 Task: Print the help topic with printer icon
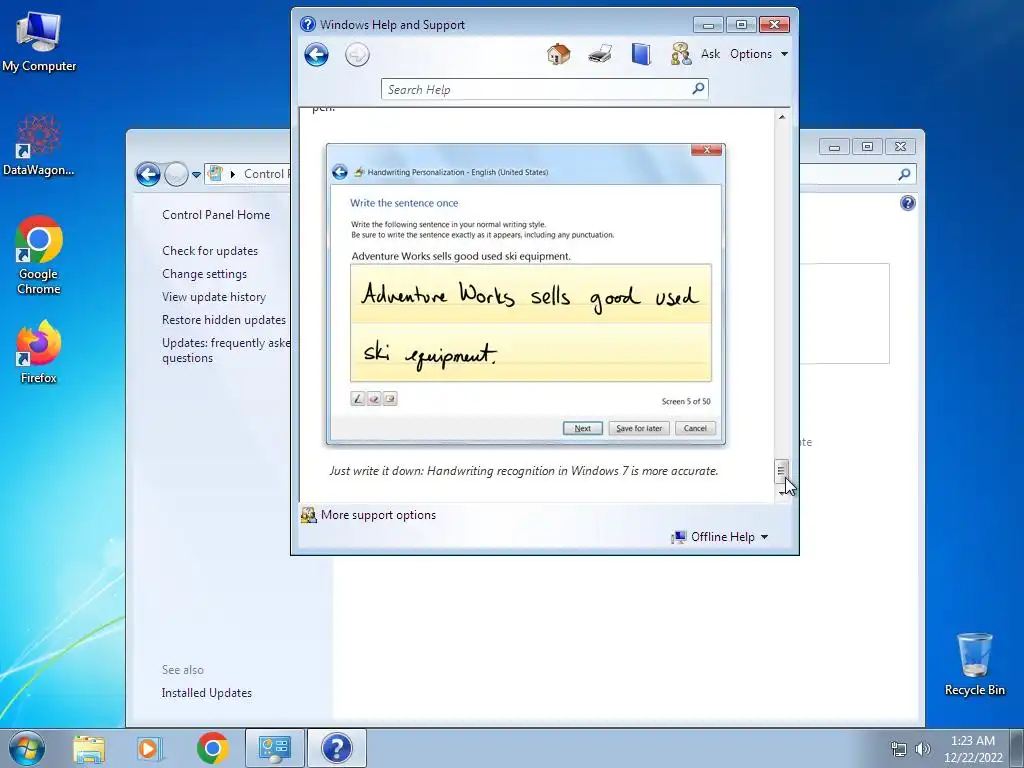pyautogui.click(x=600, y=54)
